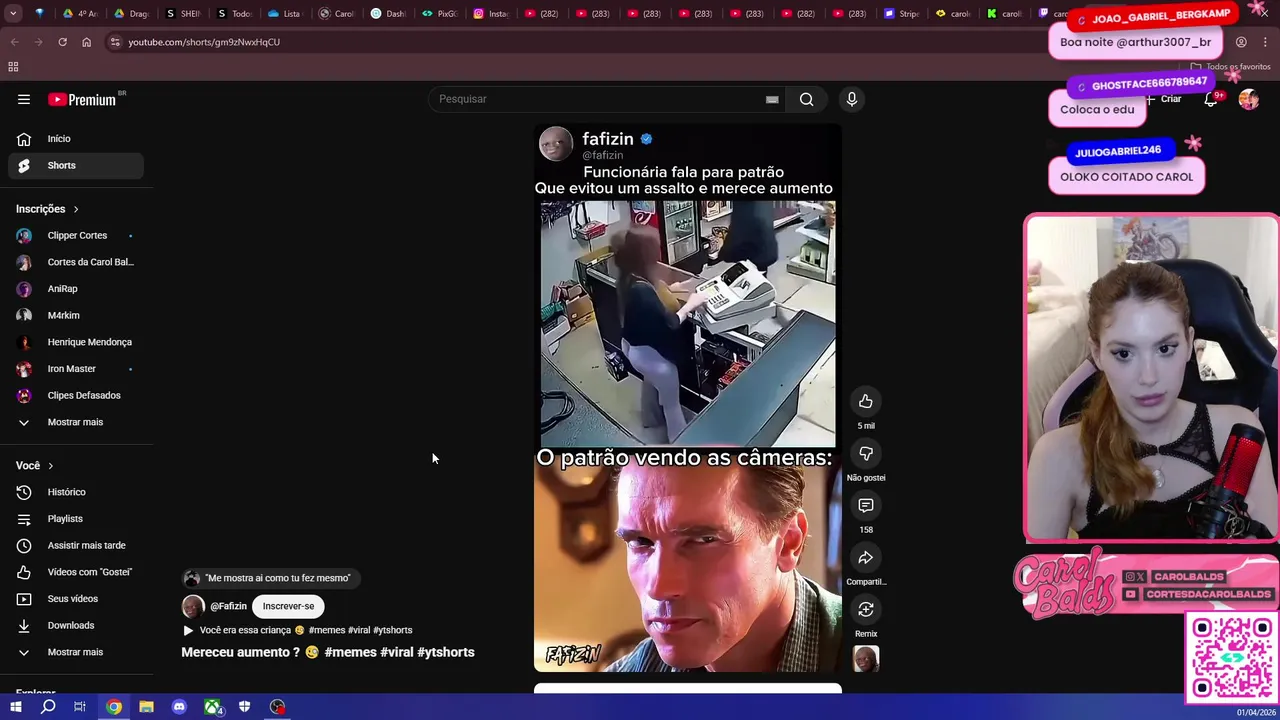Switch to the Lista browser tab
The image size is (1280, 720).
285,14
